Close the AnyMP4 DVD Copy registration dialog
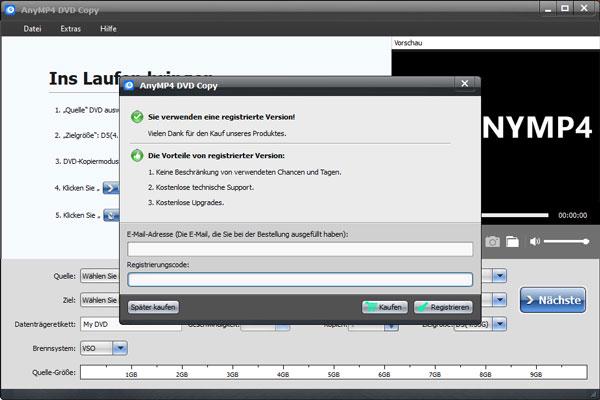The width and height of the screenshot is (600, 400). point(465,83)
